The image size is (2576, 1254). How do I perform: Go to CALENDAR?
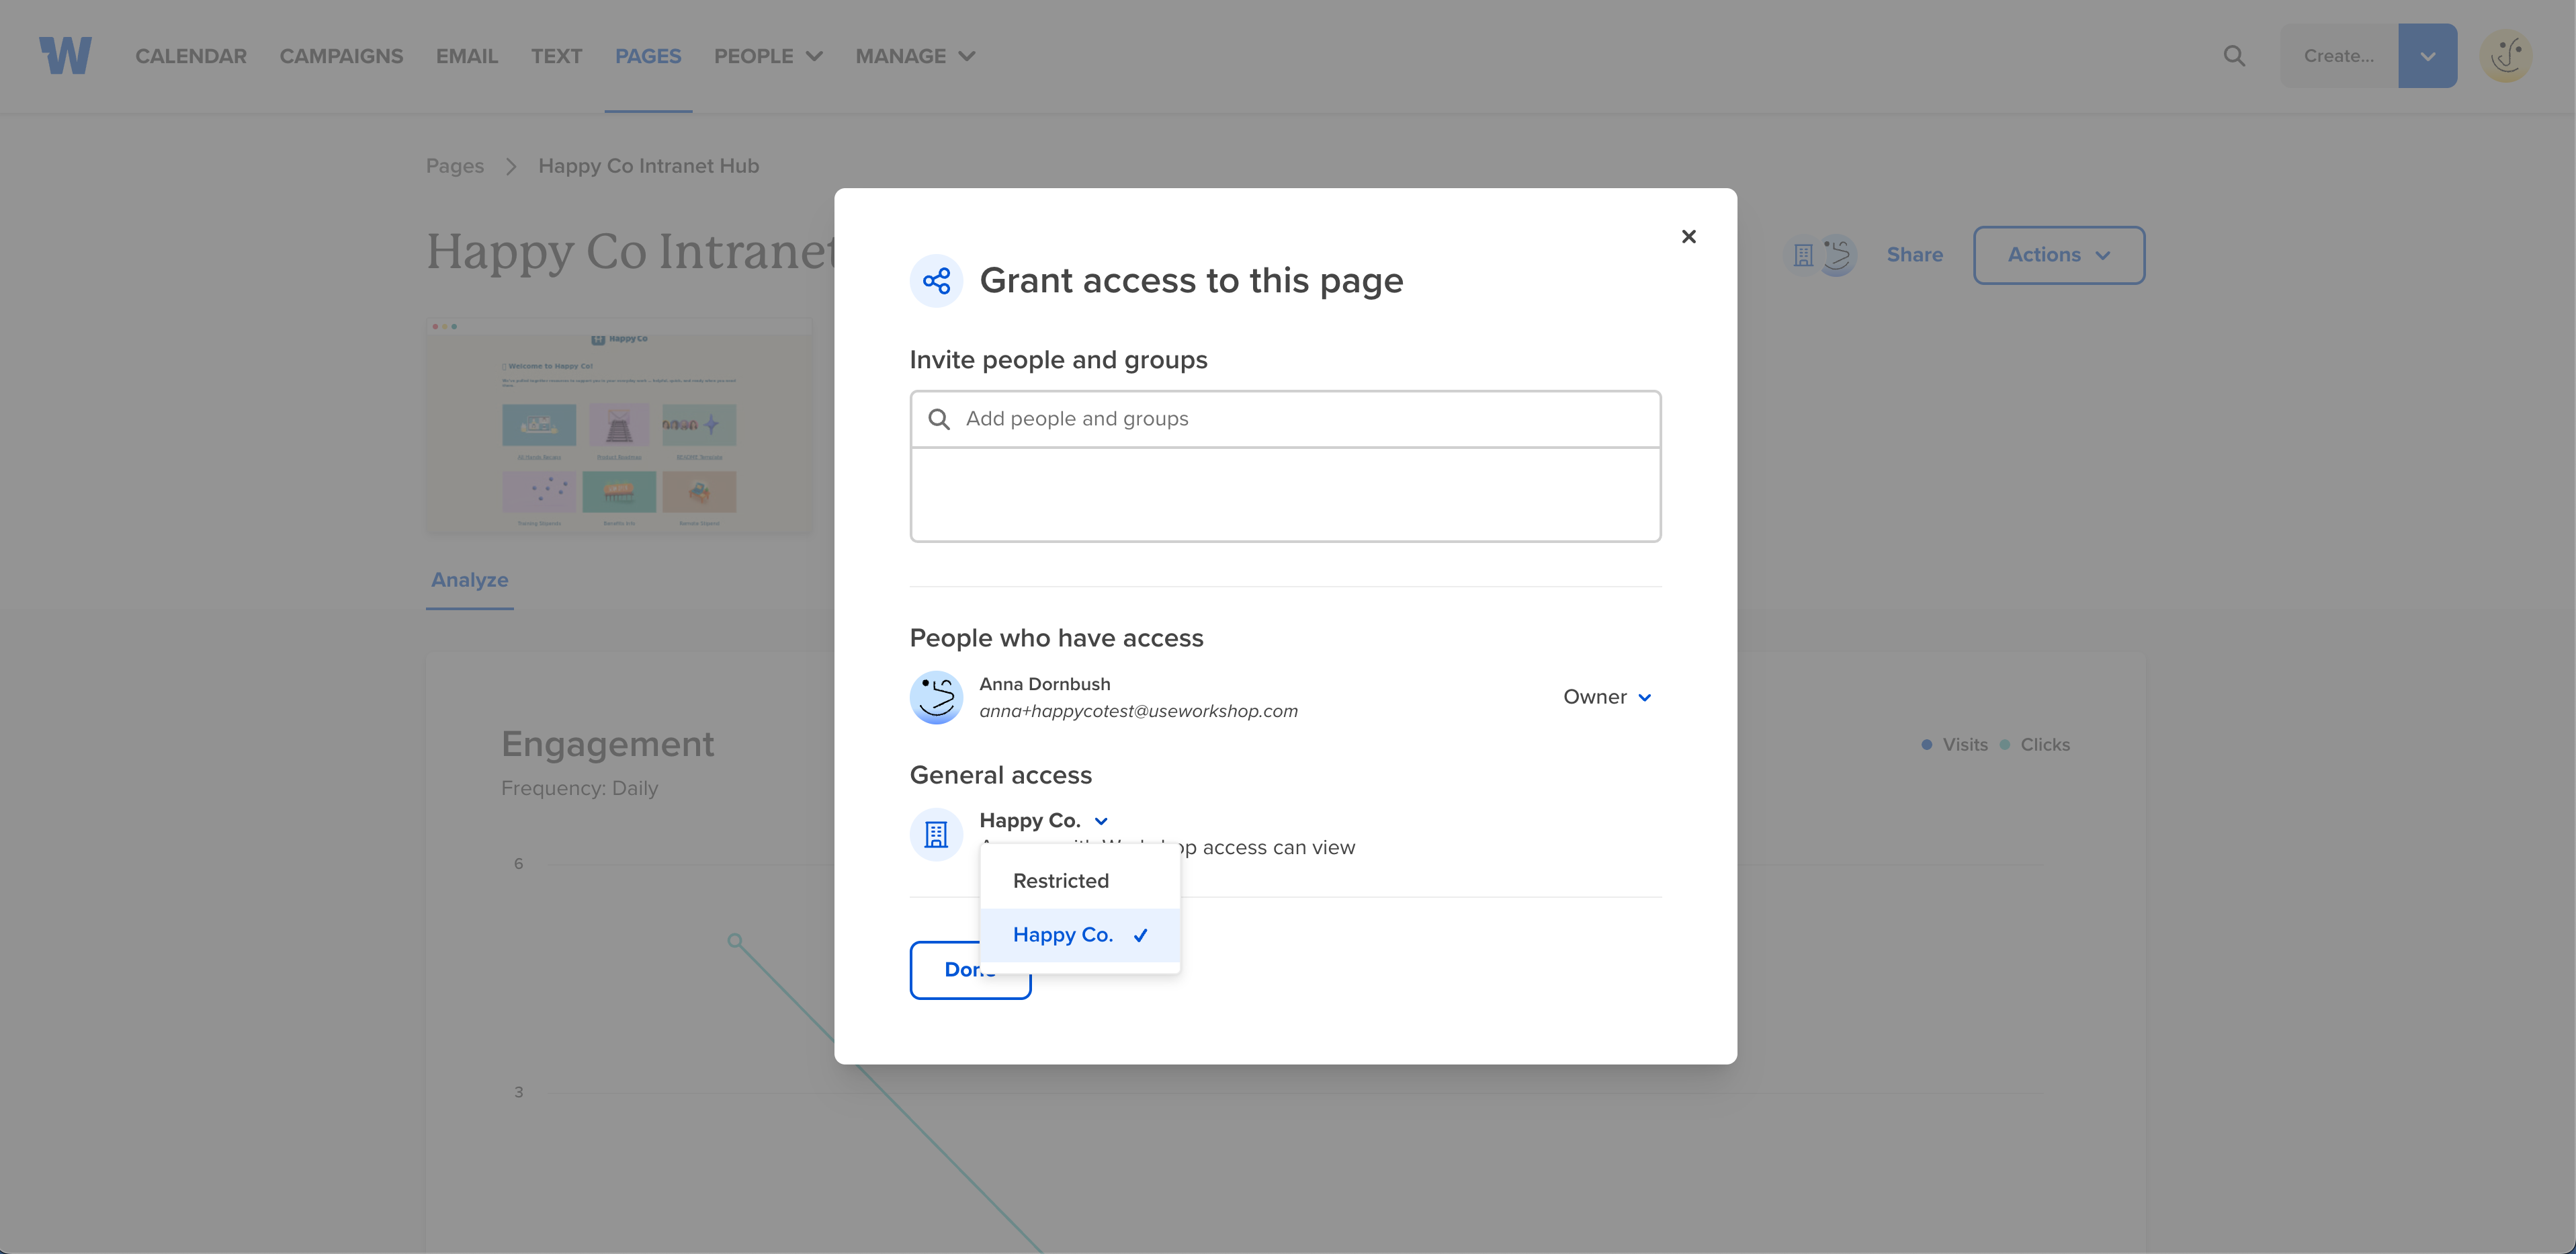191,56
